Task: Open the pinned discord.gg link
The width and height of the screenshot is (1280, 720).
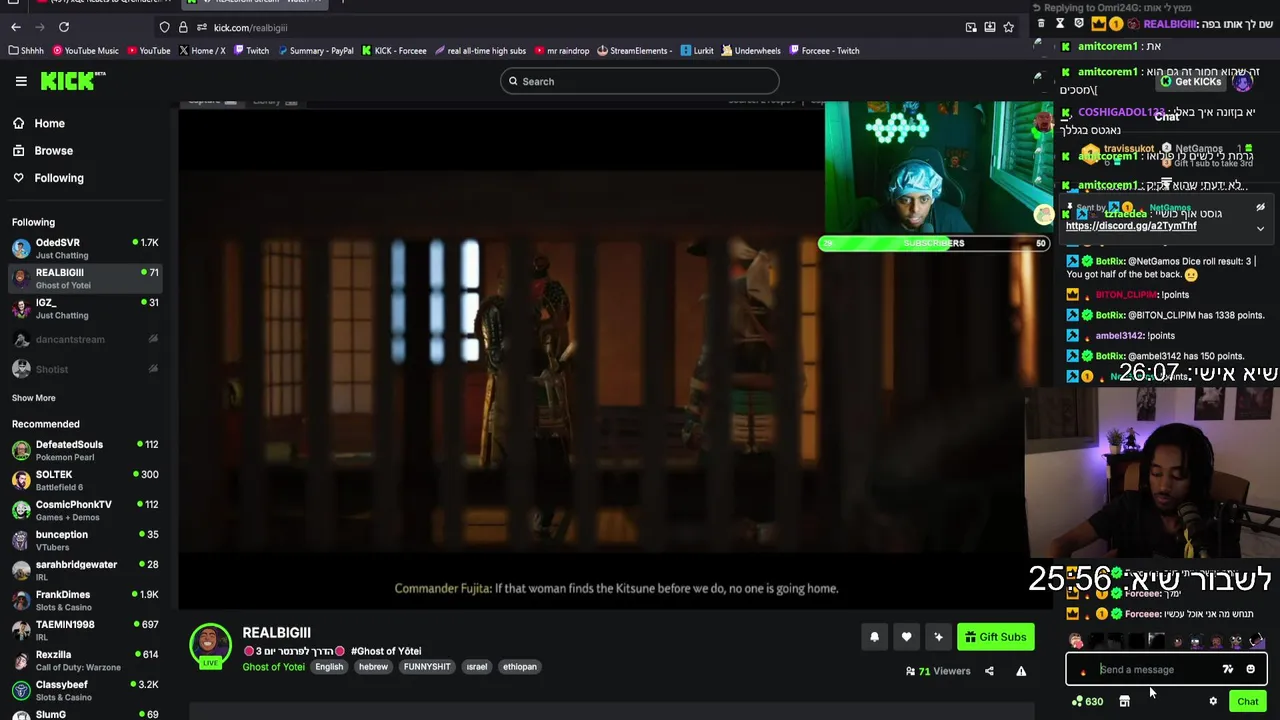Action: (x=1131, y=226)
